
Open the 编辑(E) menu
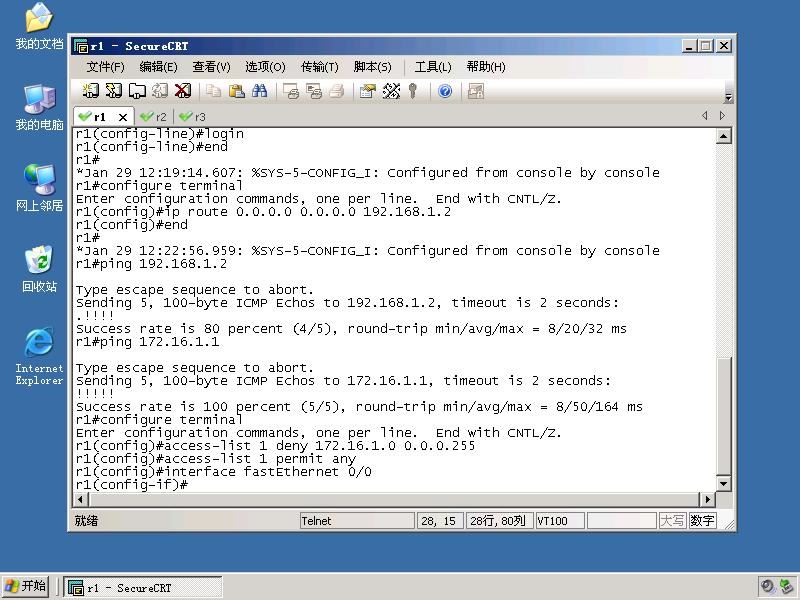tap(159, 67)
